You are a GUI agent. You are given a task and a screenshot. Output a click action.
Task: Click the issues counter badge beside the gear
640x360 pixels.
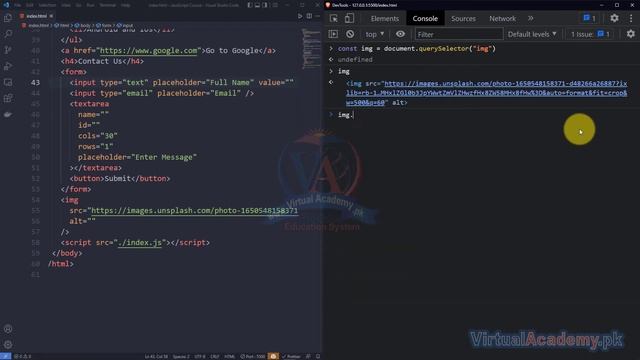(x=589, y=18)
